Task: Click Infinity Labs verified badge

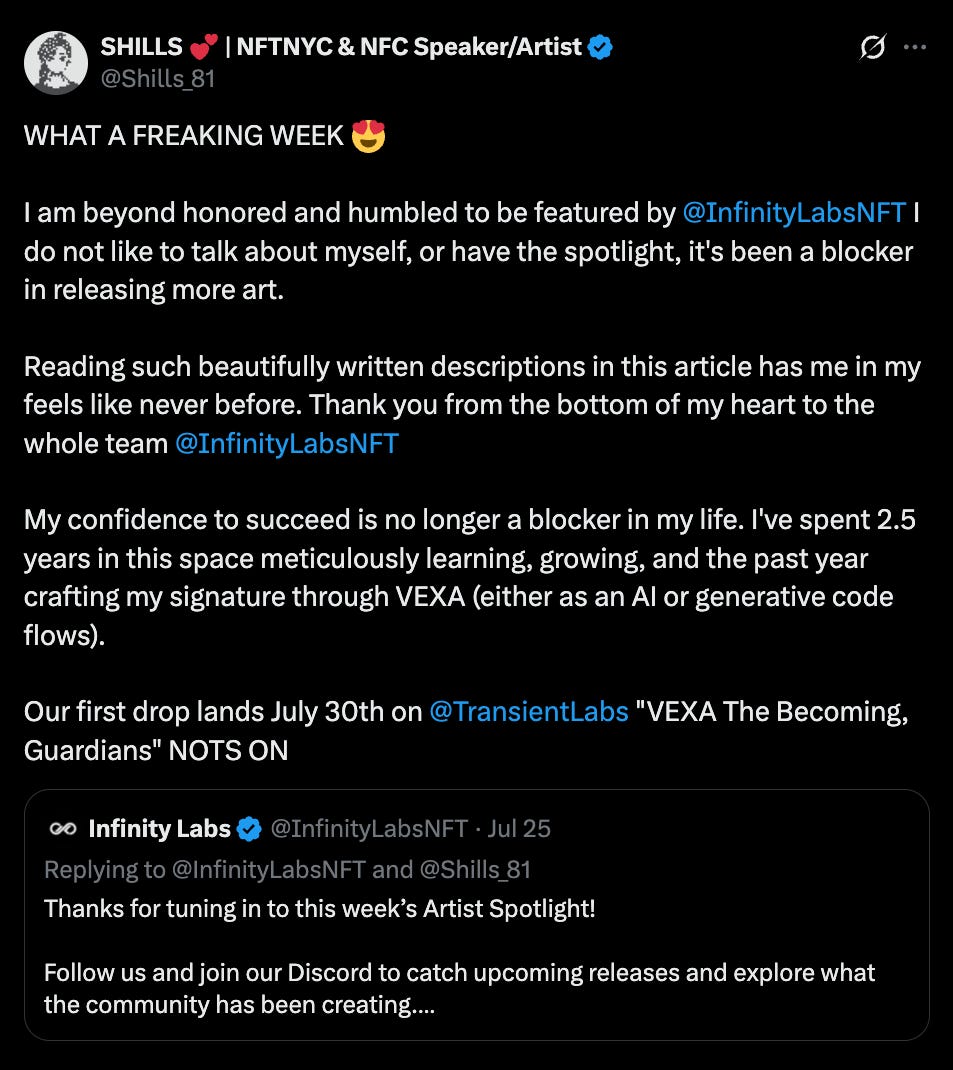Action: click(250, 829)
